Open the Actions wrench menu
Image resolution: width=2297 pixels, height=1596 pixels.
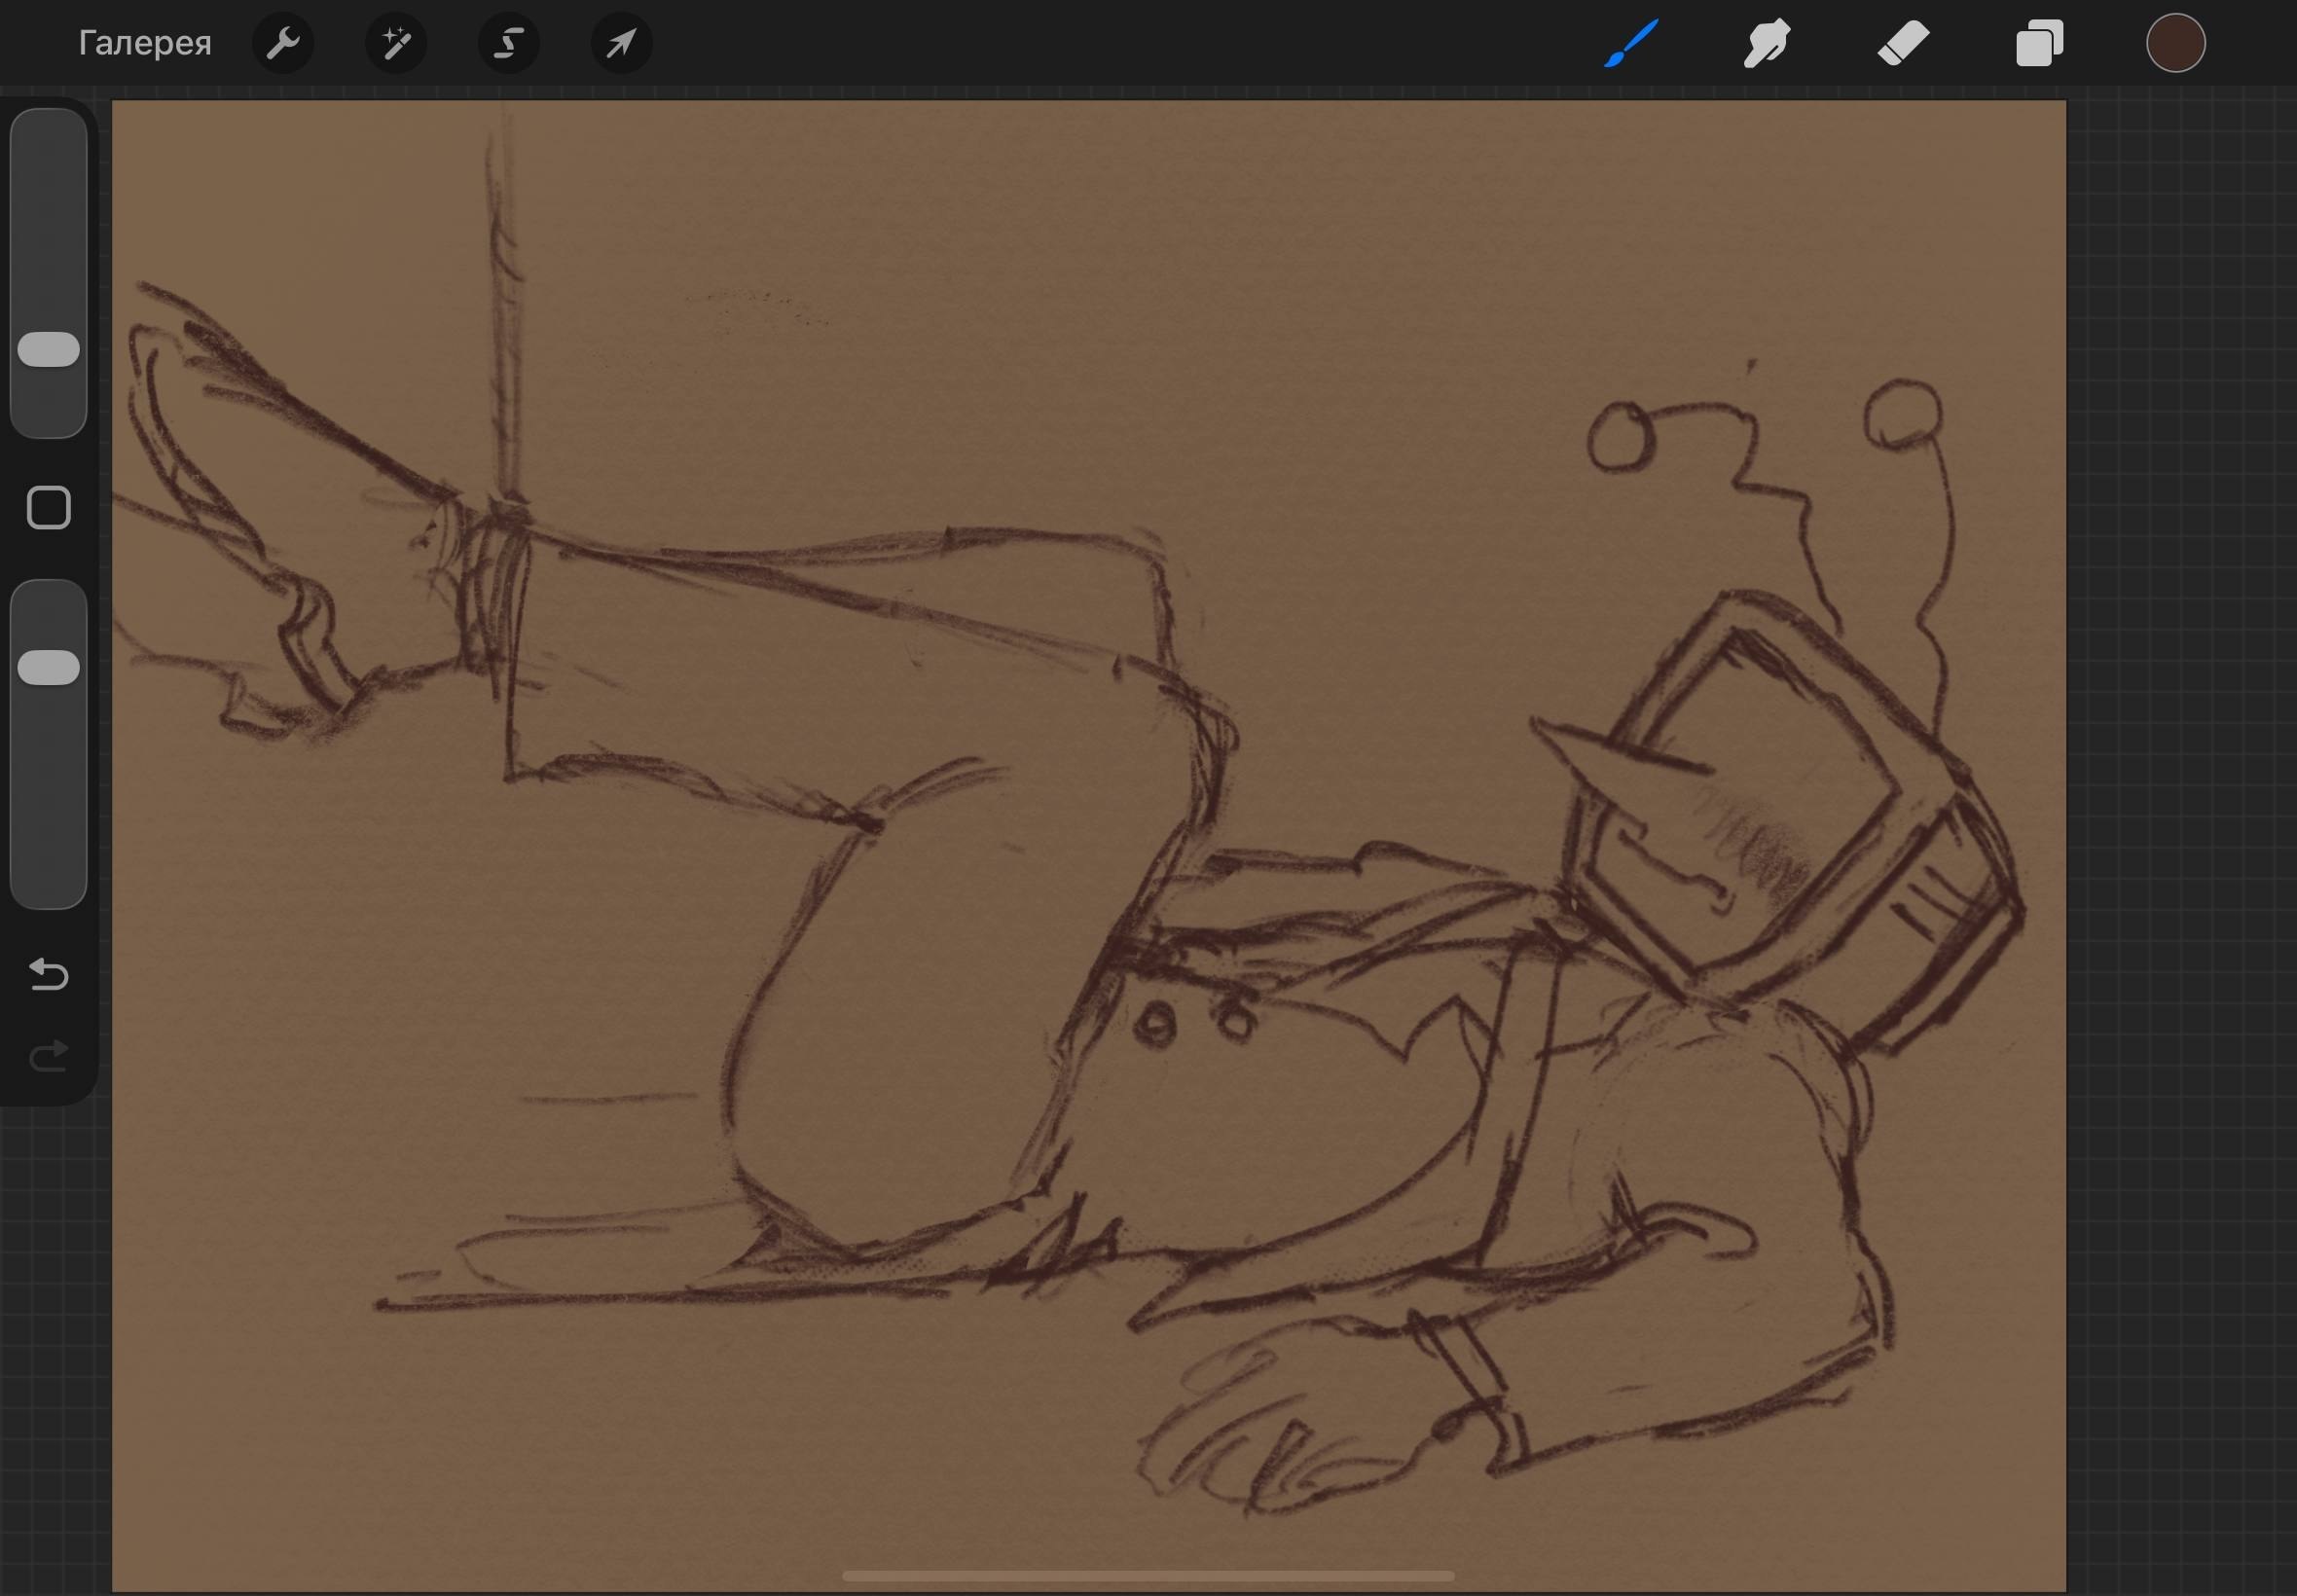coord(283,43)
